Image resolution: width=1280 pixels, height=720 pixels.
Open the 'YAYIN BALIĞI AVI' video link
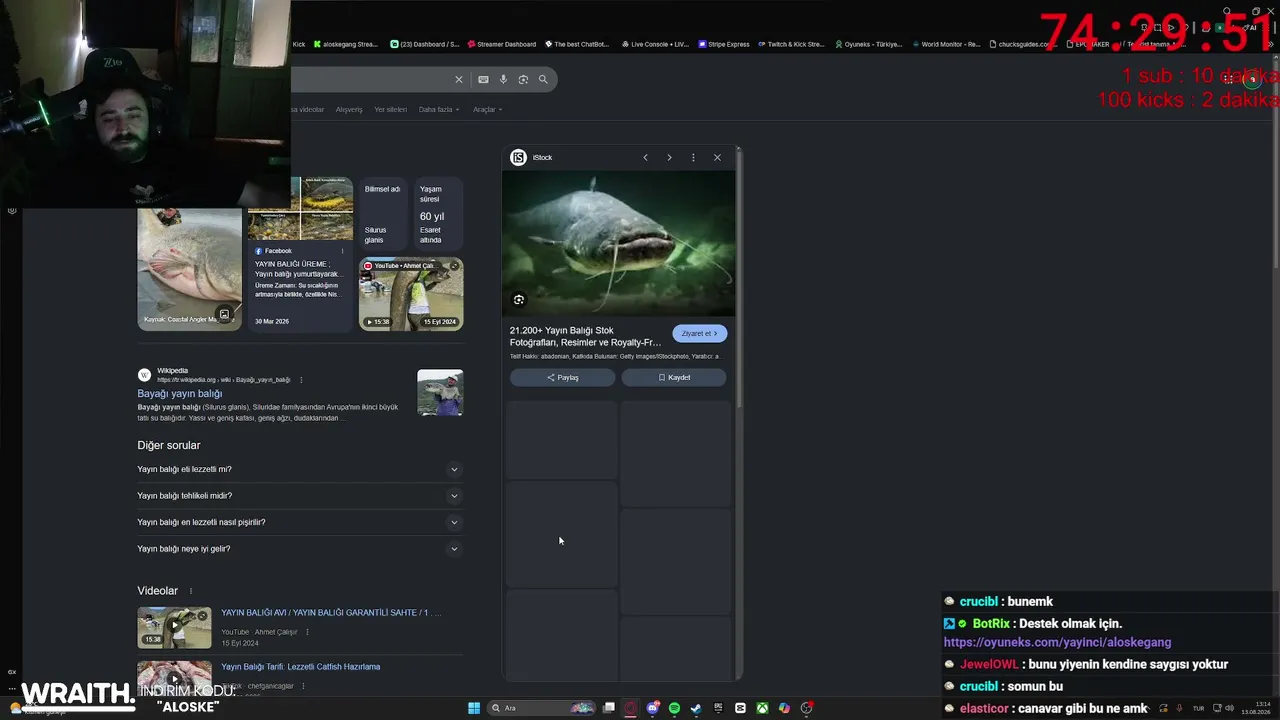pos(331,613)
